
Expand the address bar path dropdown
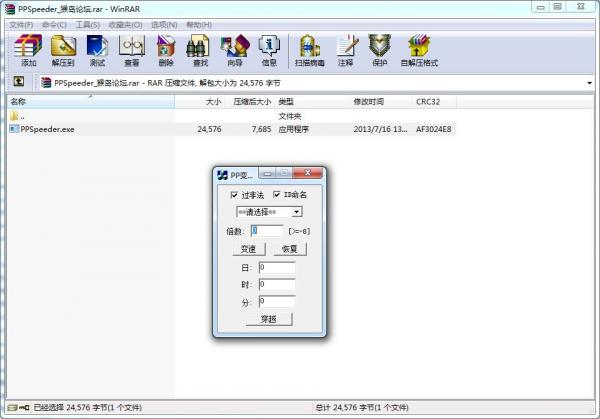(x=589, y=83)
